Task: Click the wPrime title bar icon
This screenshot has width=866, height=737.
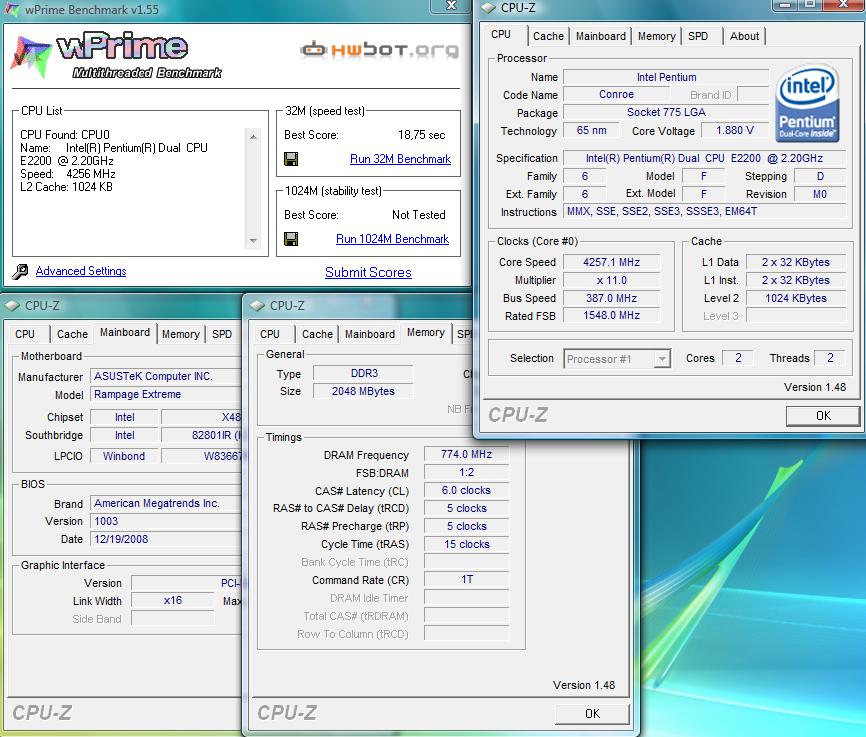Action: [12, 9]
